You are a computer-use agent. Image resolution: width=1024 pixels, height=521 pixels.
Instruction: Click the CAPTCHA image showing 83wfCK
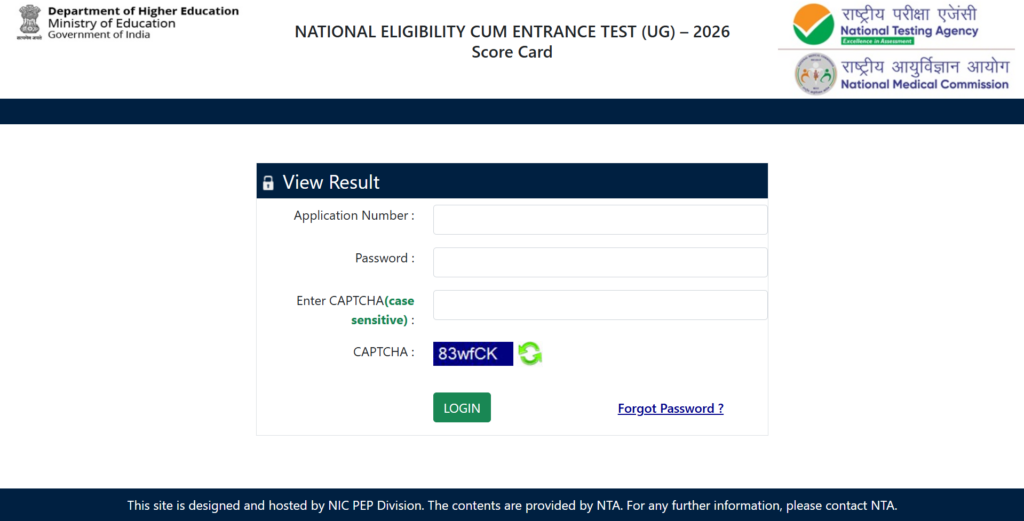tap(473, 354)
